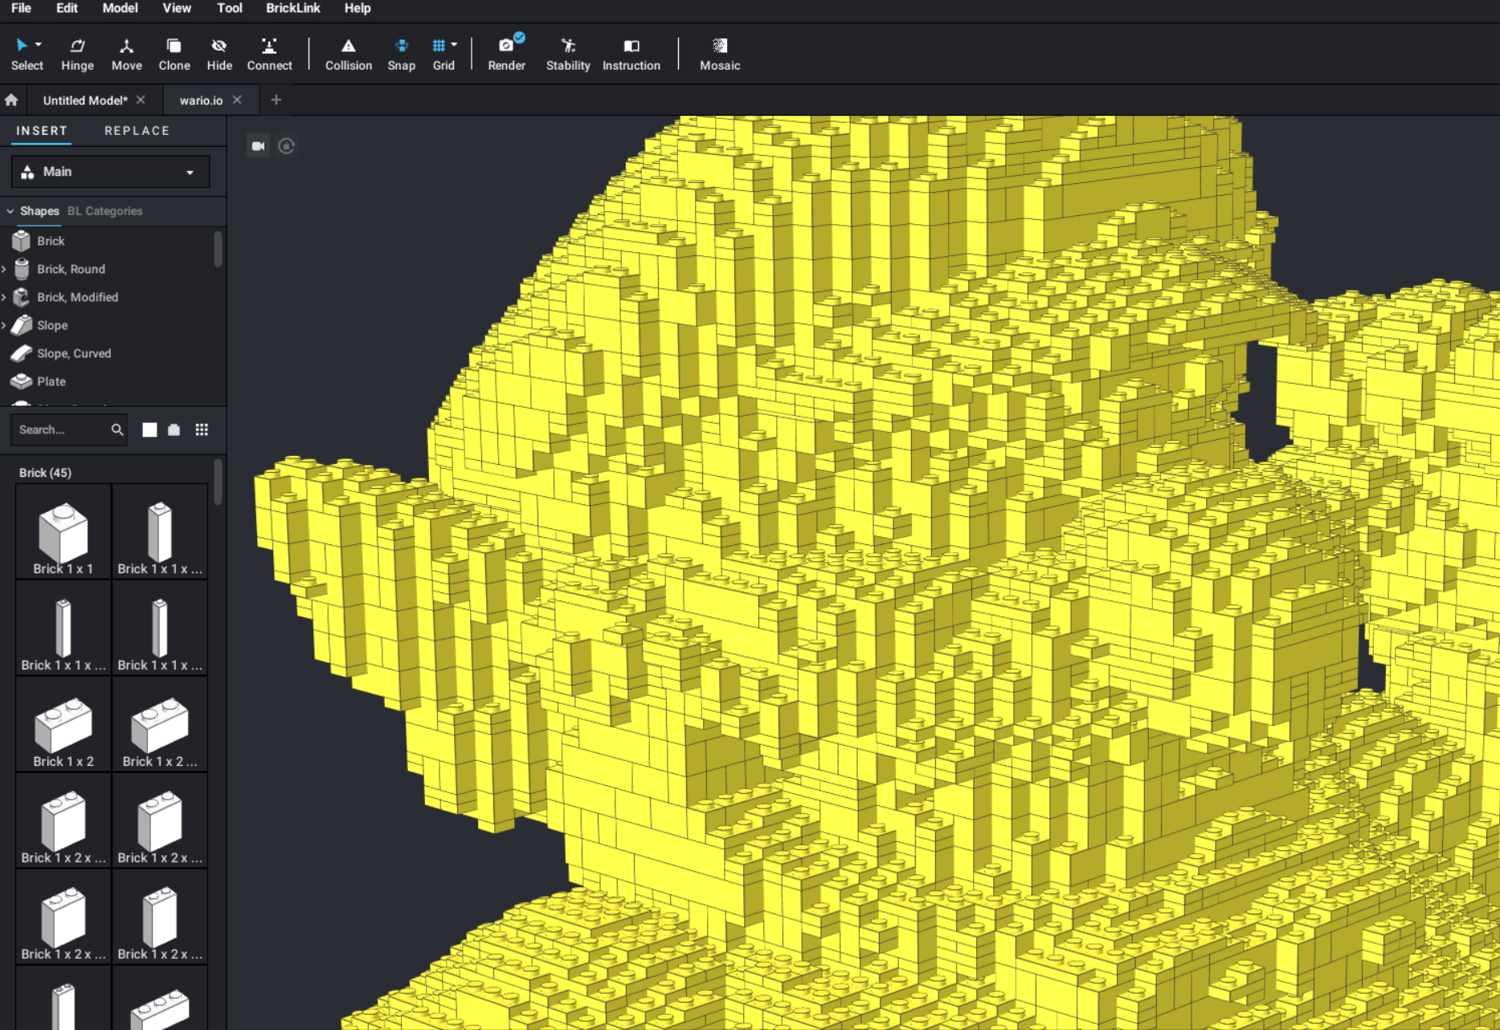Open the Help menu
The height and width of the screenshot is (1030, 1500).
pyautogui.click(x=357, y=8)
